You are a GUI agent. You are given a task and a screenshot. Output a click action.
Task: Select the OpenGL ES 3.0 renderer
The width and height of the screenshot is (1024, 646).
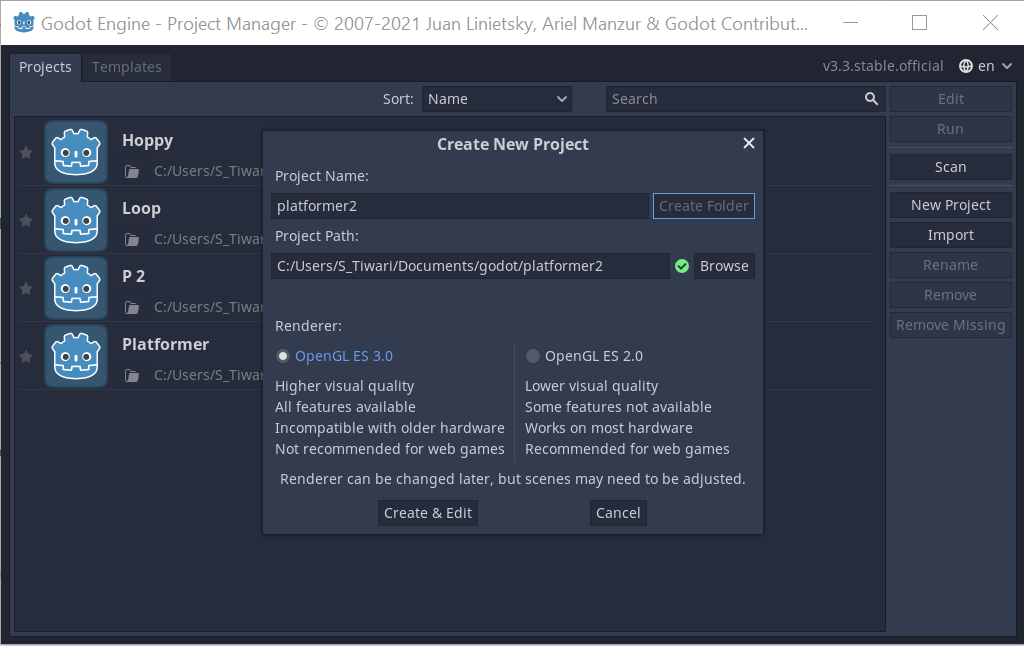(x=334, y=356)
